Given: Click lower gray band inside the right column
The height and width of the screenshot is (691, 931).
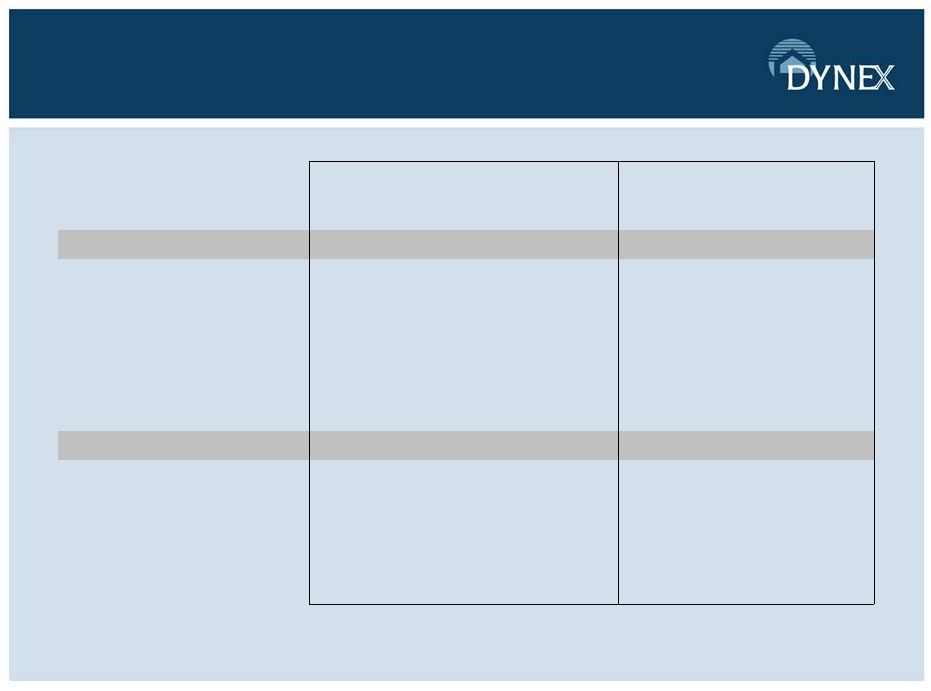Looking at the screenshot, I should [x=746, y=445].
